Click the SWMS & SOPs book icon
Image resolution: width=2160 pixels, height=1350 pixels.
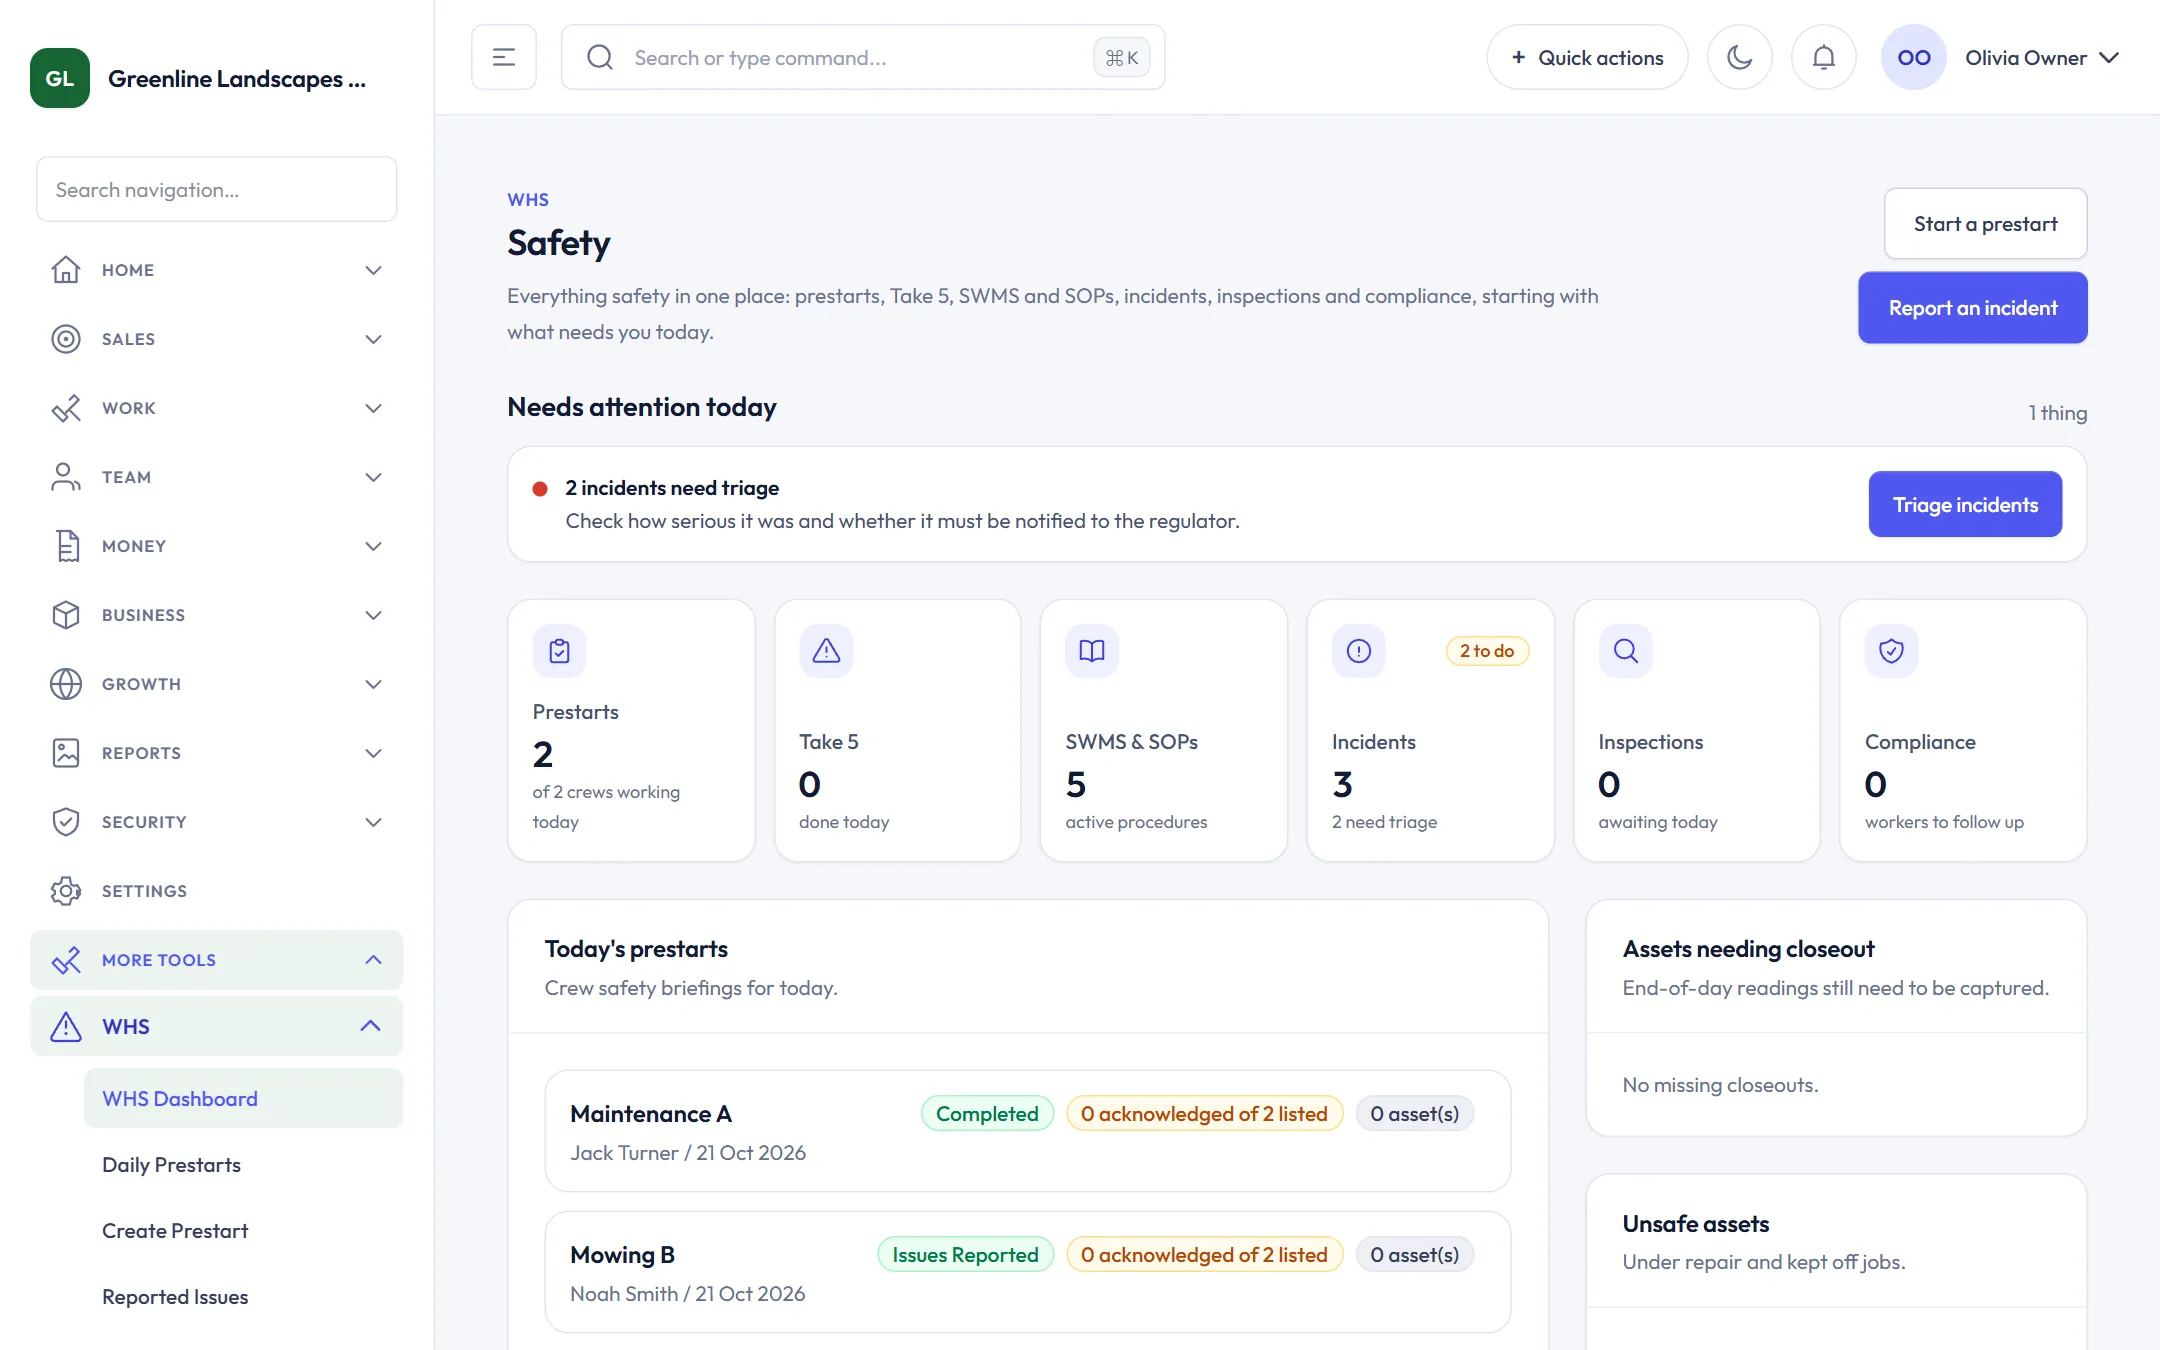pos(1092,651)
